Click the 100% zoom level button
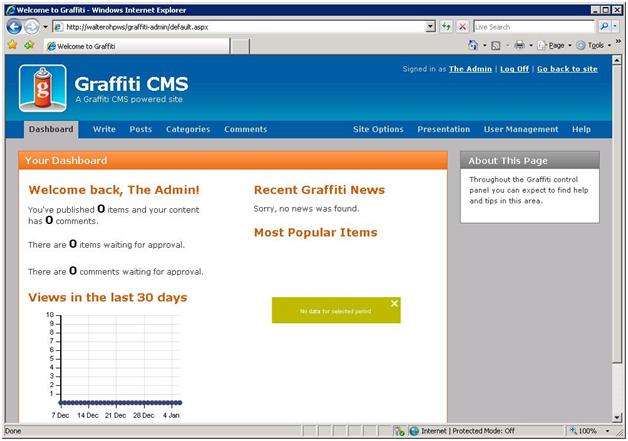Screen dimensions: 628x441 click(x=583, y=431)
